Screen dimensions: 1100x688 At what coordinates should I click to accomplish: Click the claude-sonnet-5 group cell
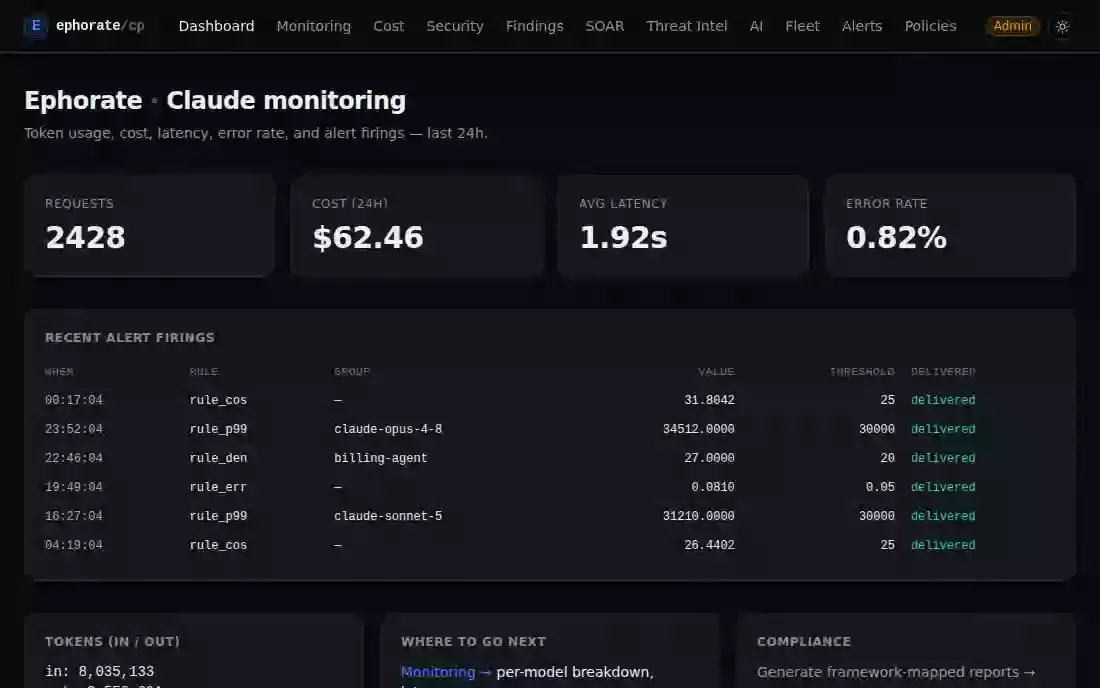coord(388,515)
